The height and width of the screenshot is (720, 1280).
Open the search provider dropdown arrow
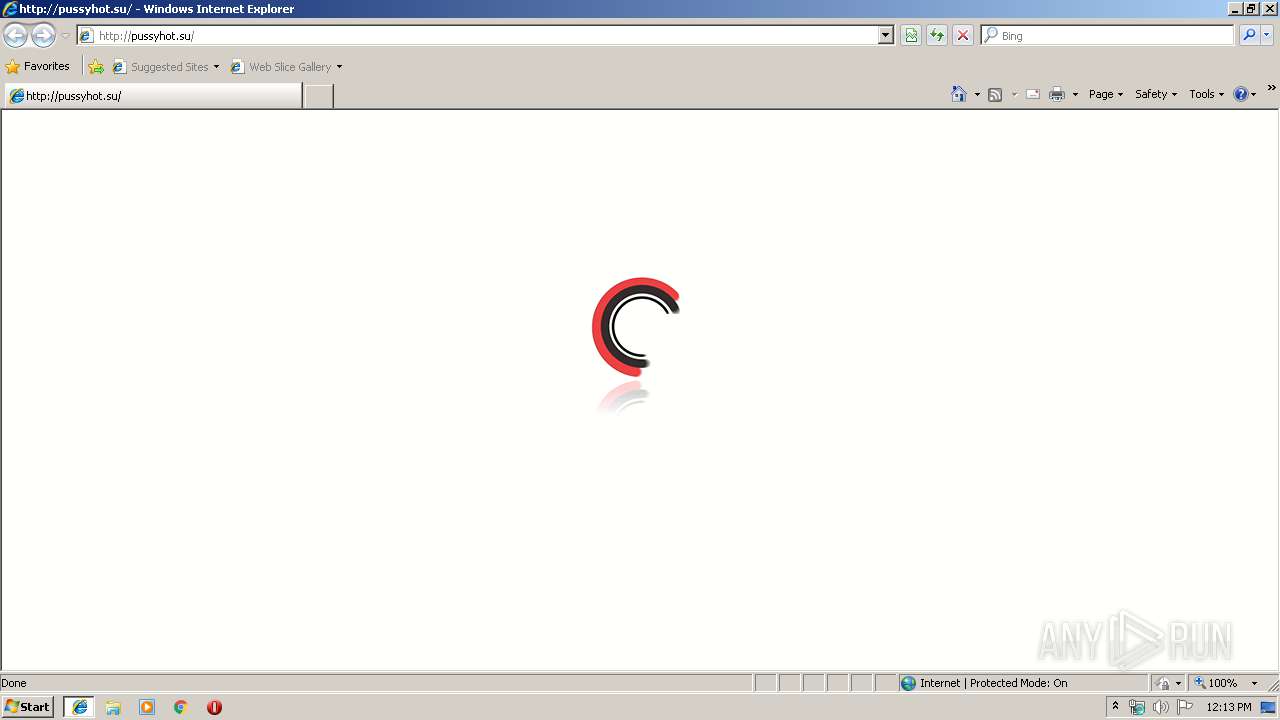1267,35
